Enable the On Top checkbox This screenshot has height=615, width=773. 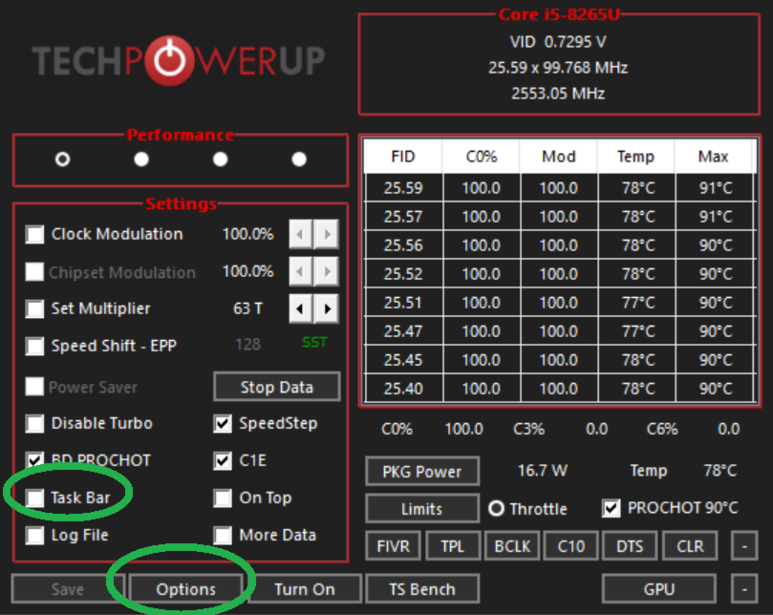[x=223, y=498]
